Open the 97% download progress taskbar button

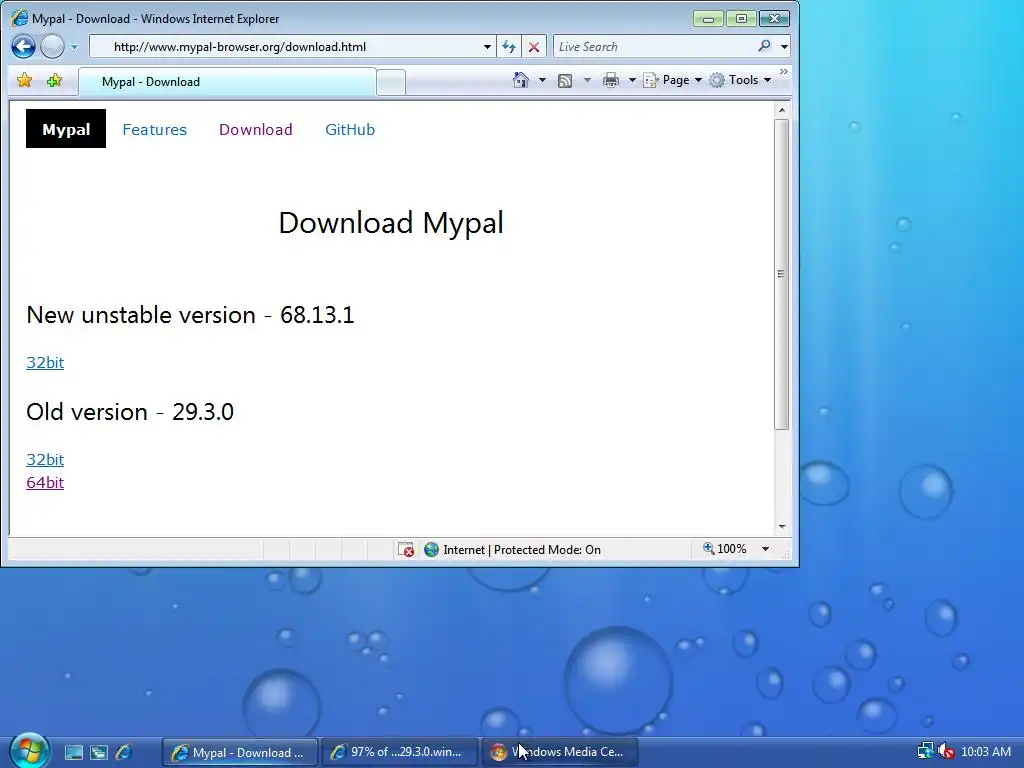pyautogui.click(x=400, y=752)
